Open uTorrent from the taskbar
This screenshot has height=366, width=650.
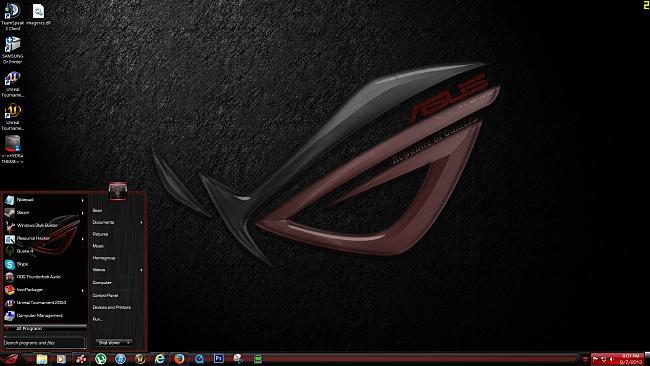pos(101,359)
